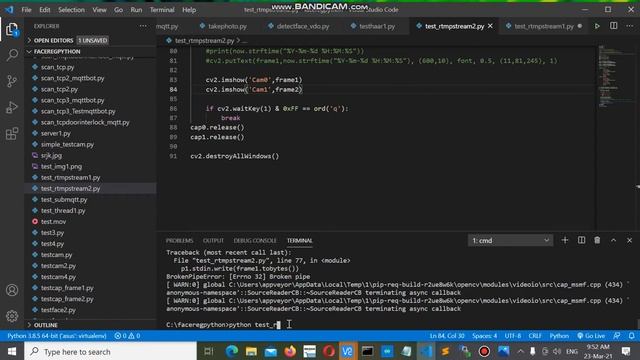Image resolution: width=640 pixels, height=360 pixels.
Task: Click the Windows search box
Action: pos(110,351)
